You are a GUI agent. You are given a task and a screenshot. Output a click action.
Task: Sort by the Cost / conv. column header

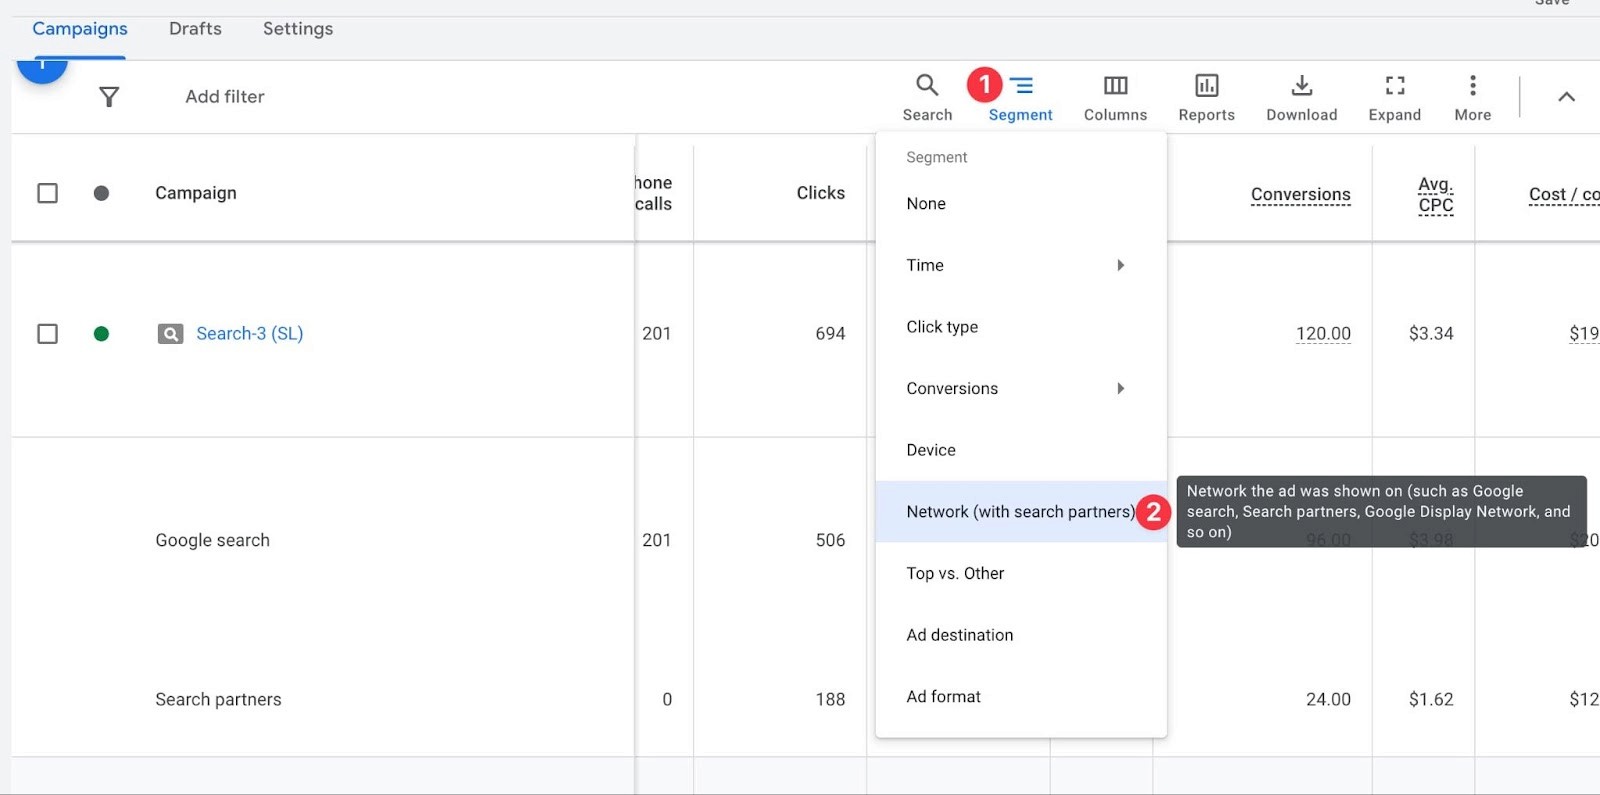click(1564, 195)
